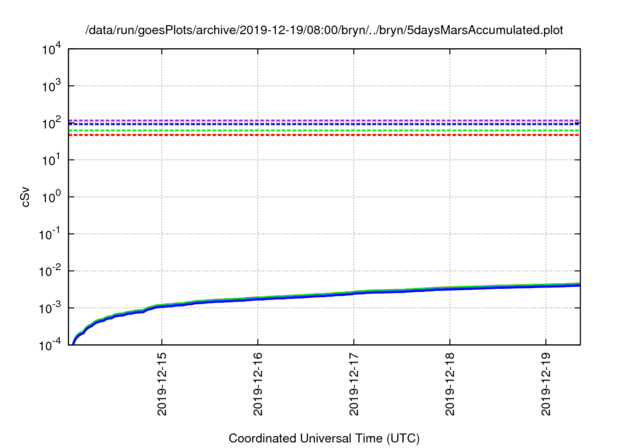
Task: Click the 10^0 y-axis tick label
Action: [x=52, y=197]
